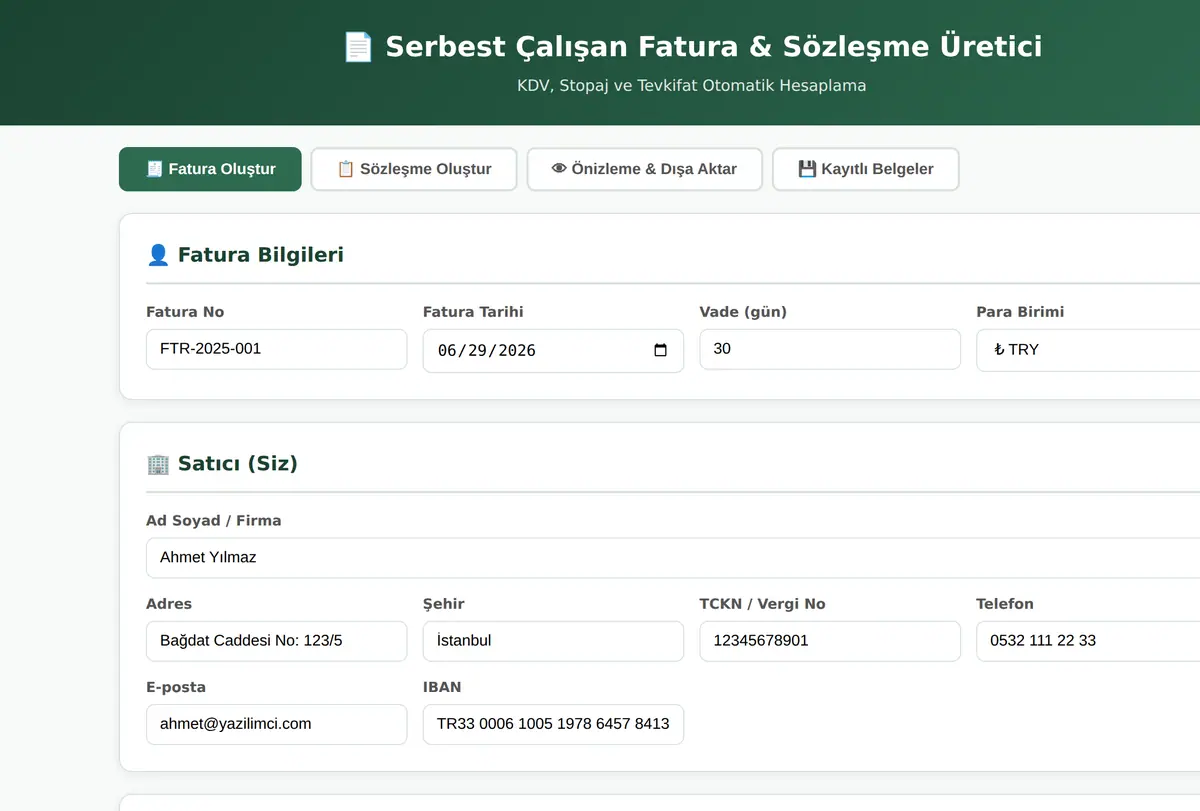Go to the Kayıtlı Belgeler tab

click(866, 169)
